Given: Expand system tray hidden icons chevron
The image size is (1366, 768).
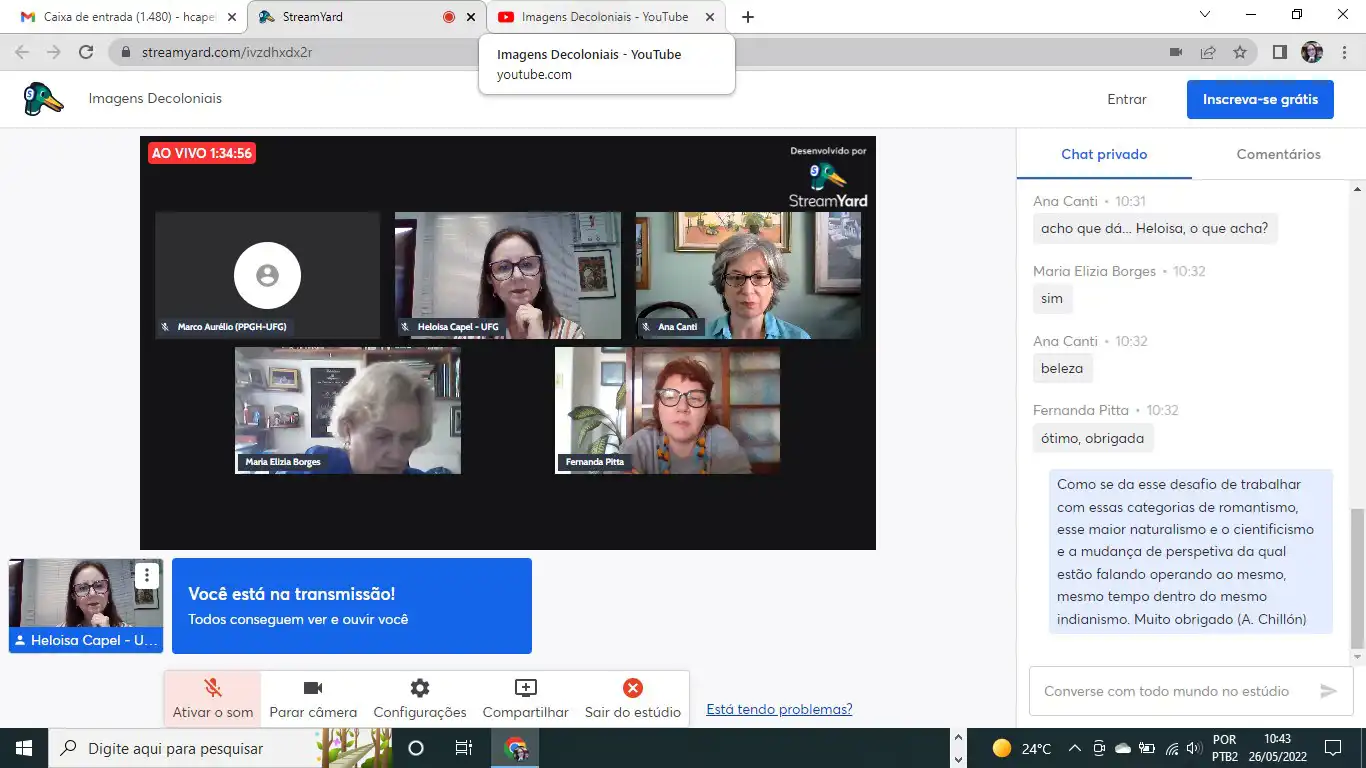Looking at the screenshot, I should coord(1075,748).
